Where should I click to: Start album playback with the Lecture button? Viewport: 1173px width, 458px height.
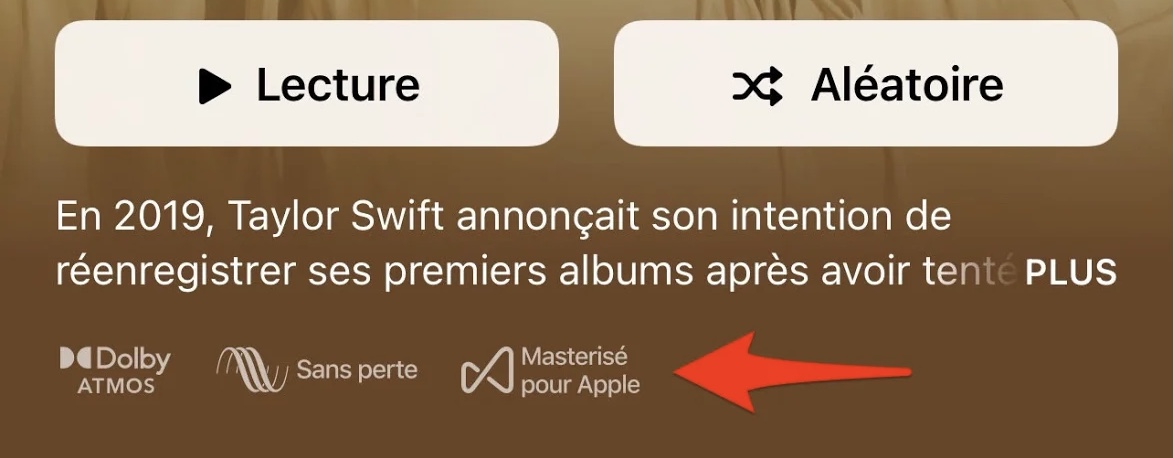307,83
